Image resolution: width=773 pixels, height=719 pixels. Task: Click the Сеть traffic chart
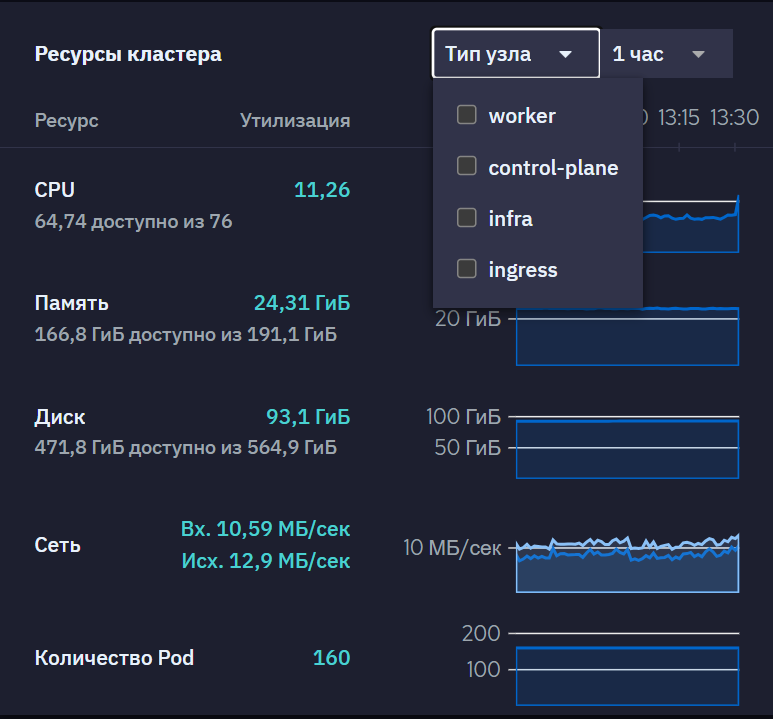pyautogui.click(x=628, y=563)
